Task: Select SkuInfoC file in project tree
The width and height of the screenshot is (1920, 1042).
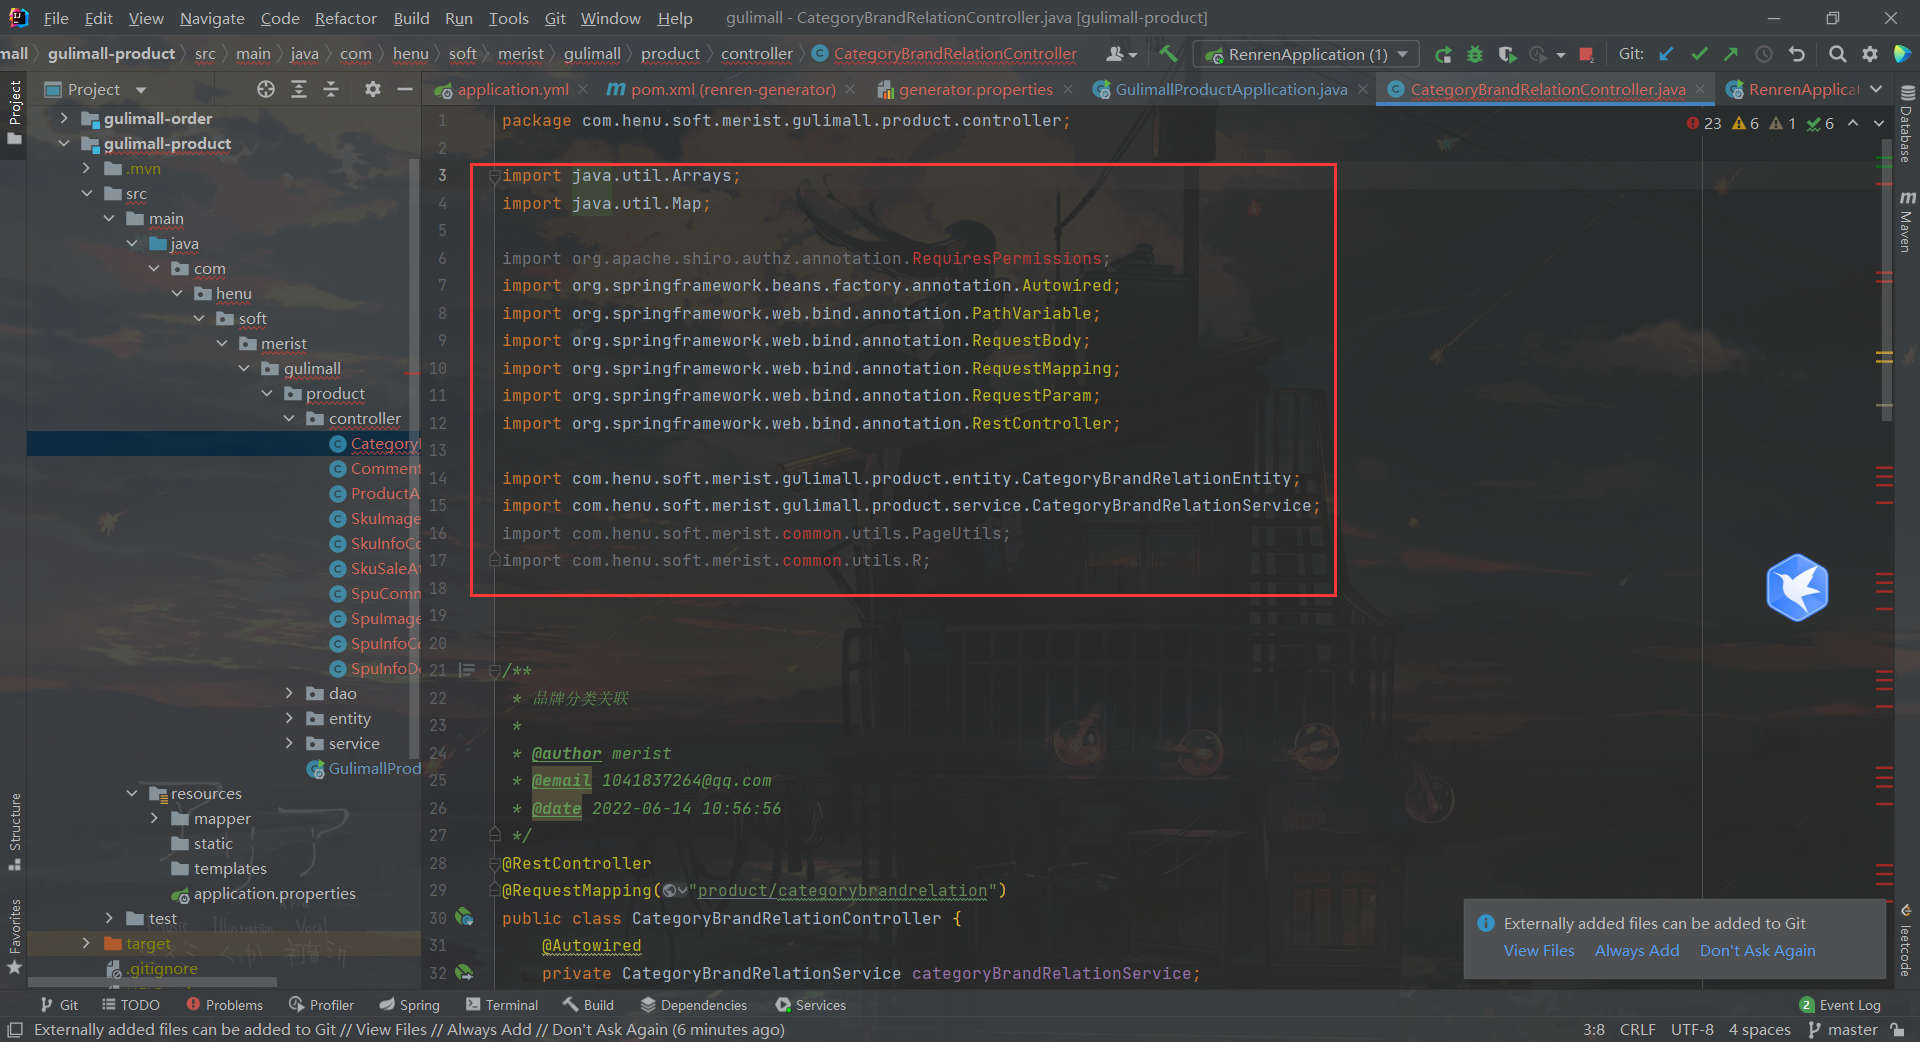Action: click(376, 543)
